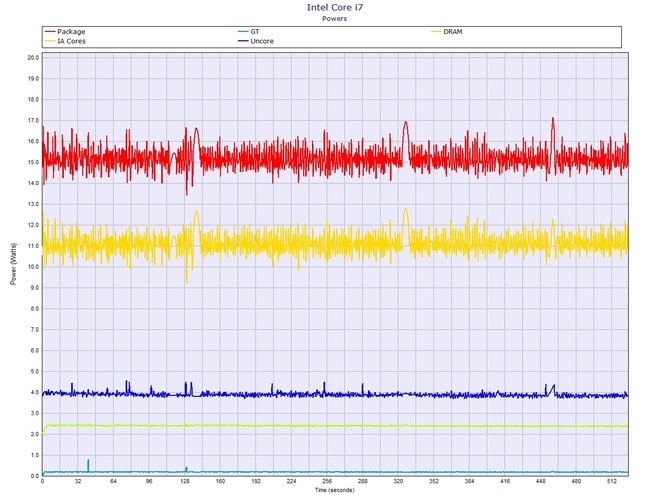This screenshot has width=670, height=502.
Task: Click the Powers subtitle
Action: click(335, 19)
